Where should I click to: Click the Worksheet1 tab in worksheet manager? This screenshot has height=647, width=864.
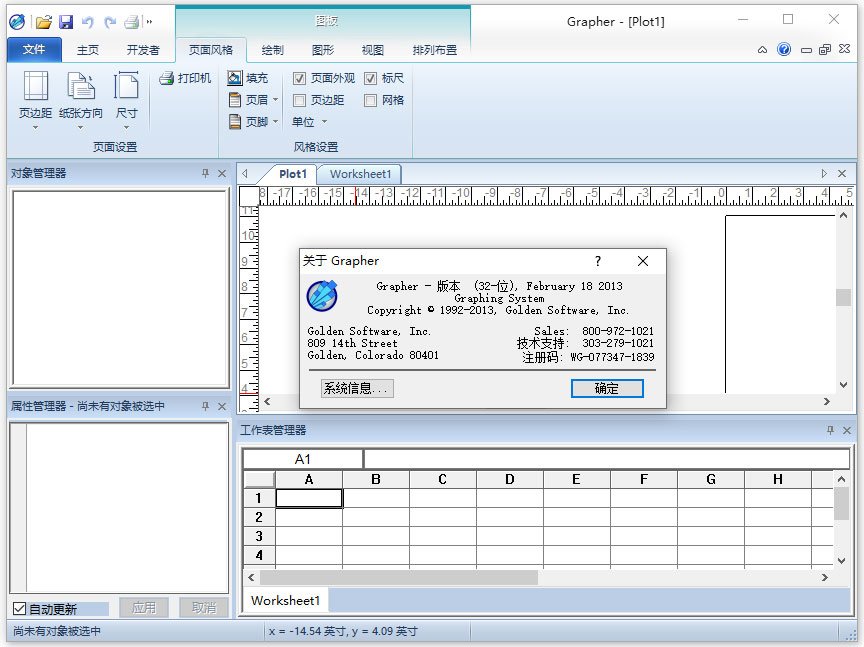point(285,600)
